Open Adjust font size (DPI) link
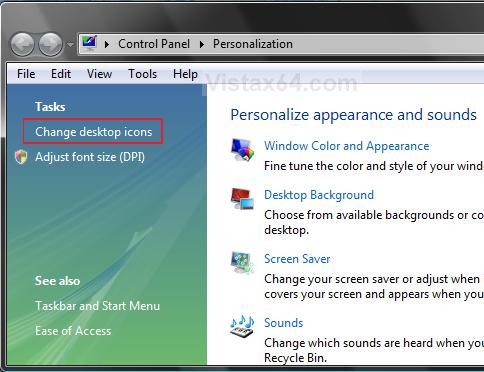This screenshot has width=484, height=372. [x=90, y=157]
